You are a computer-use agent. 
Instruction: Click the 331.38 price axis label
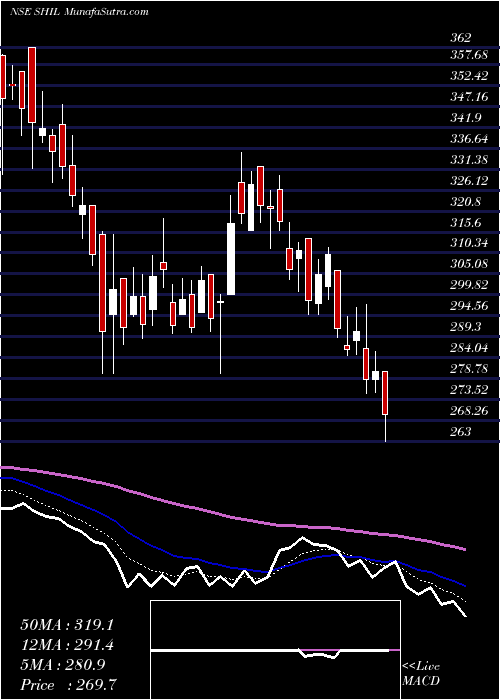[469, 160]
